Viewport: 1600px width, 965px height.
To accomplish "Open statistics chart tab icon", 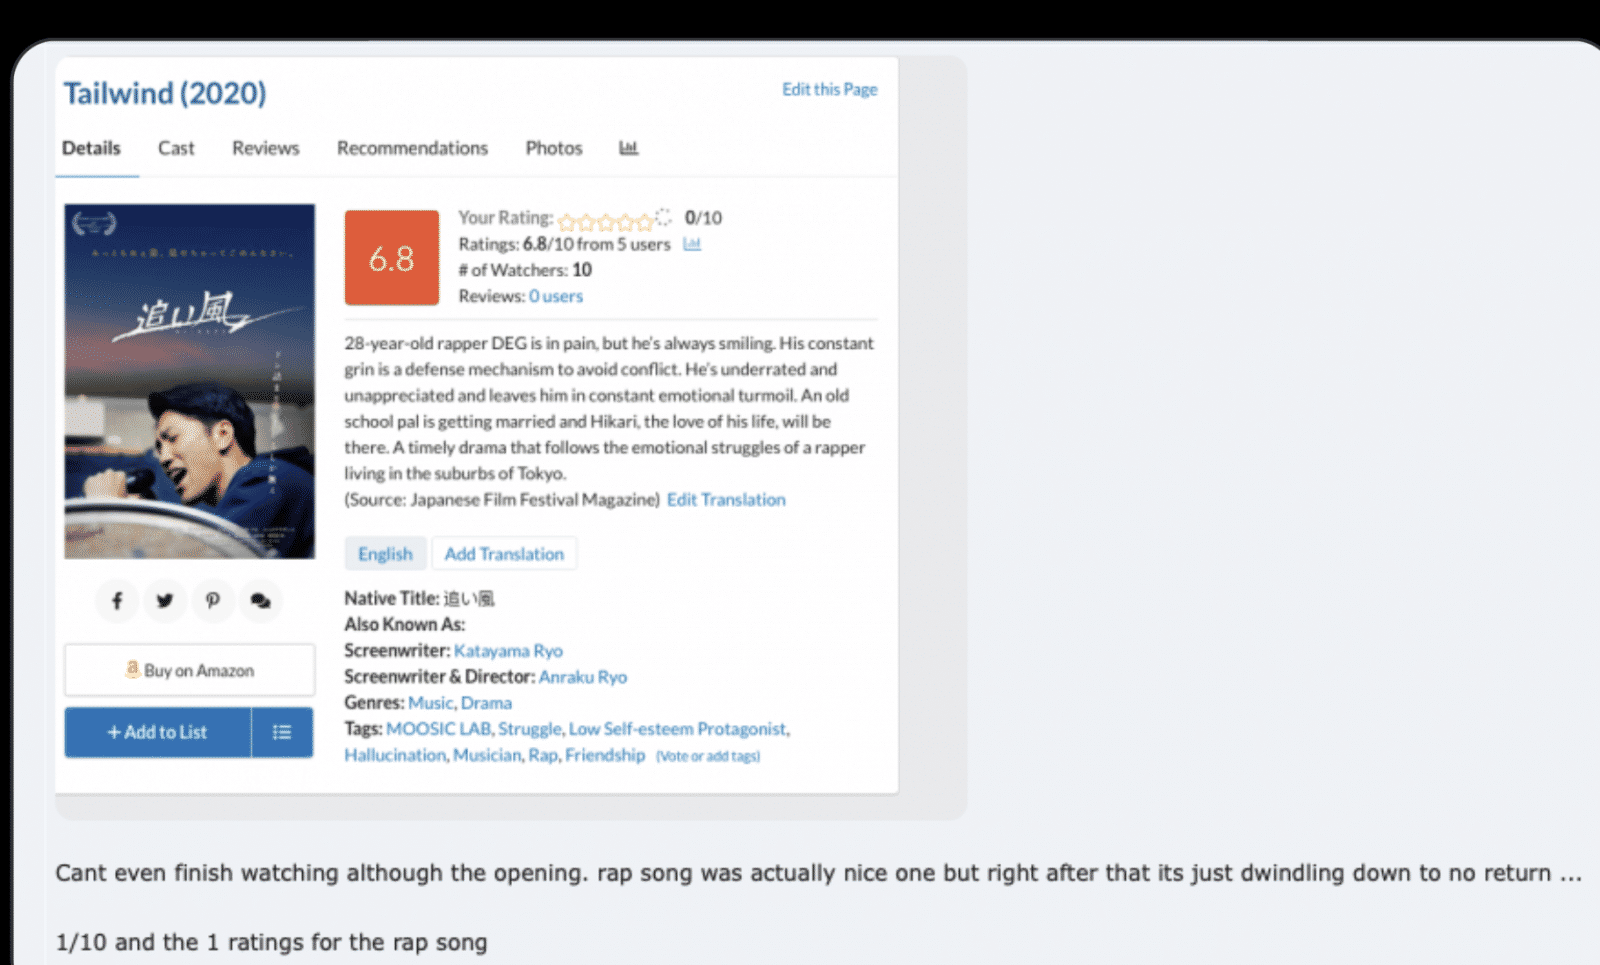I will [628, 148].
